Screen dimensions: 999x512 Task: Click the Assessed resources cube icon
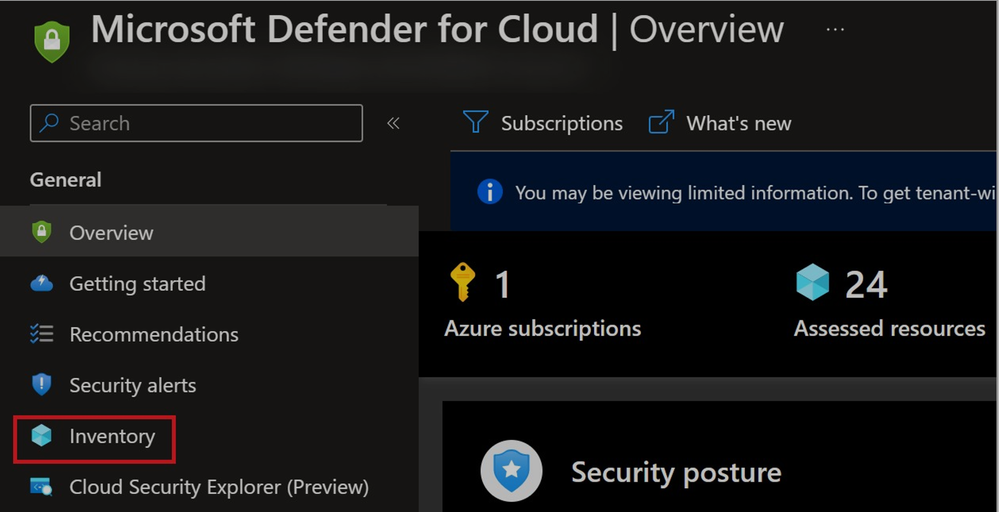[x=812, y=283]
